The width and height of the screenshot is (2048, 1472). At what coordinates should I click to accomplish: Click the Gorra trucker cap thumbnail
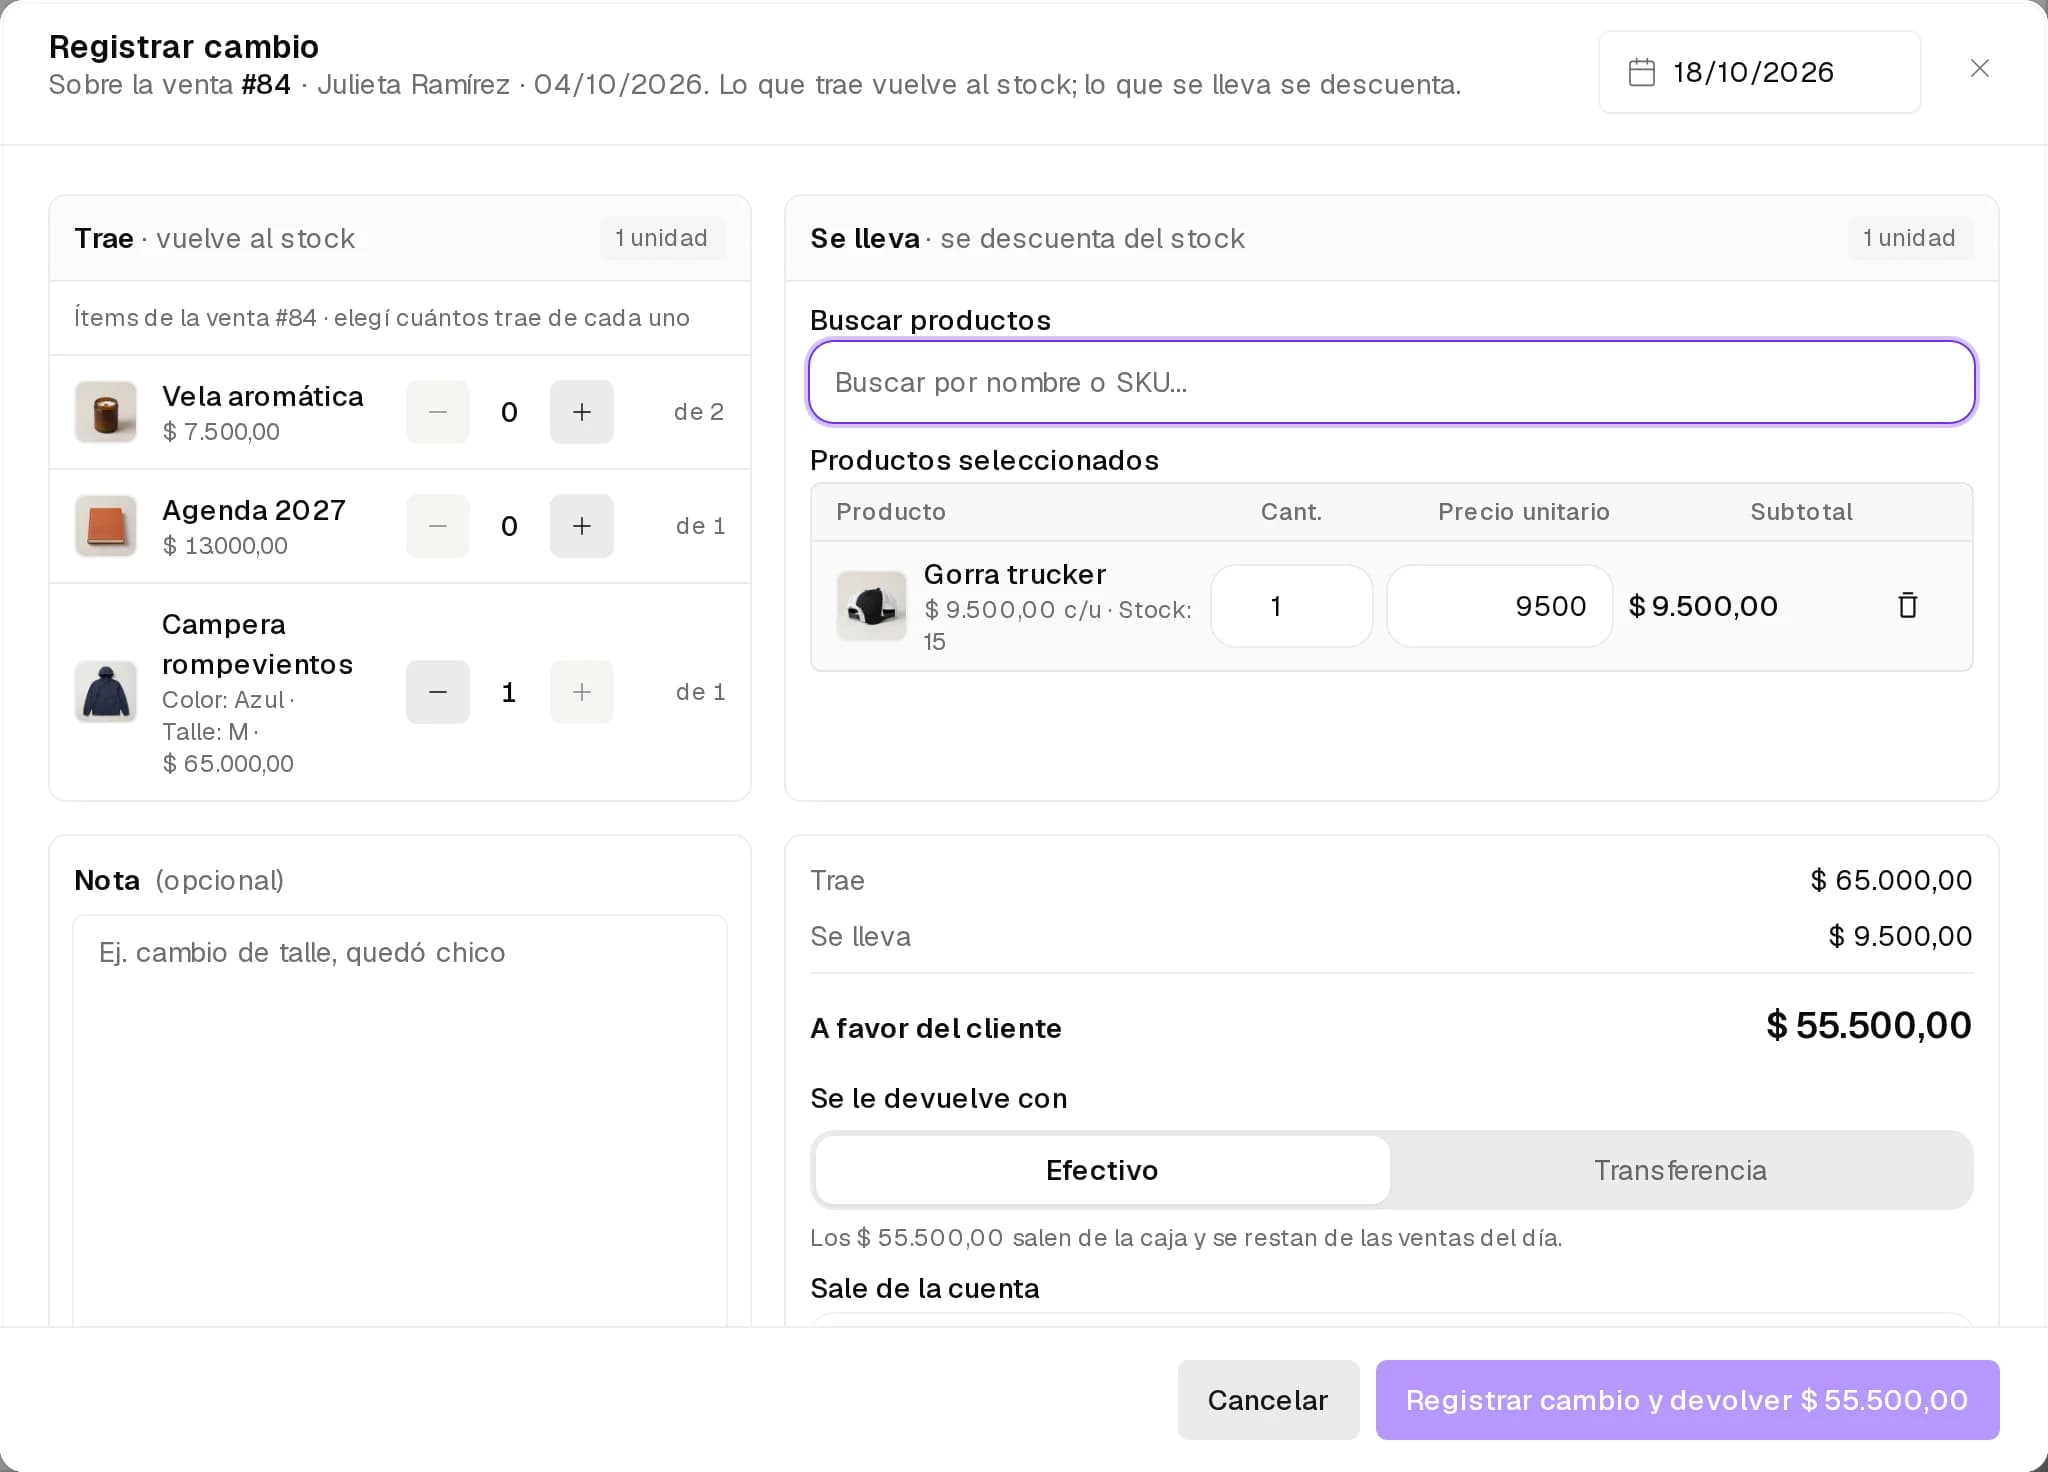tap(872, 606)
